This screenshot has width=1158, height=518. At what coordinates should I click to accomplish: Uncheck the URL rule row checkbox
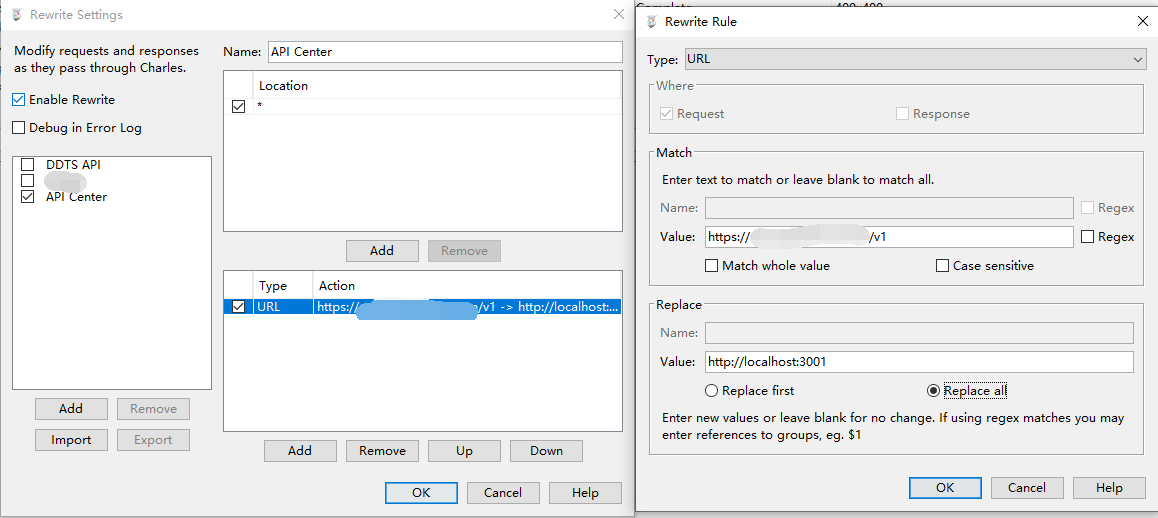tap(239, 307)
